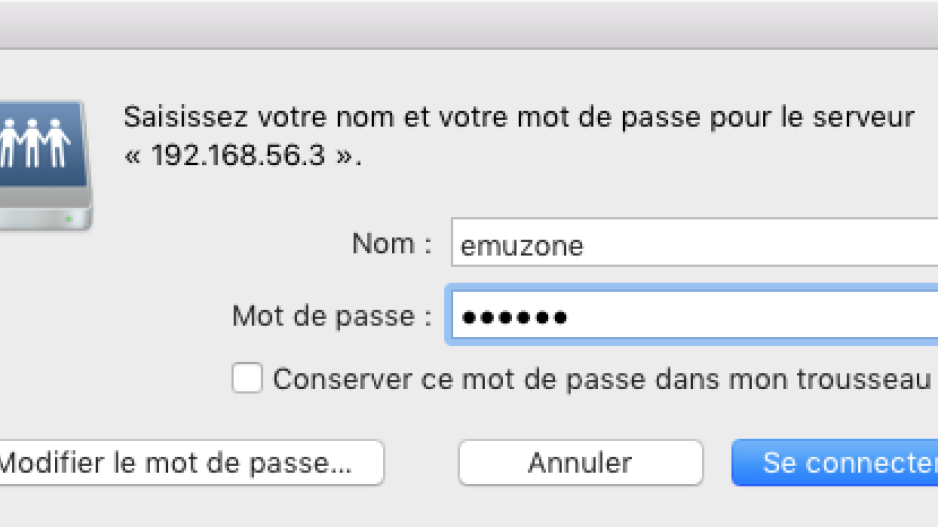
Task: Click the three people figures on server icon
Action: coord(34,142)
